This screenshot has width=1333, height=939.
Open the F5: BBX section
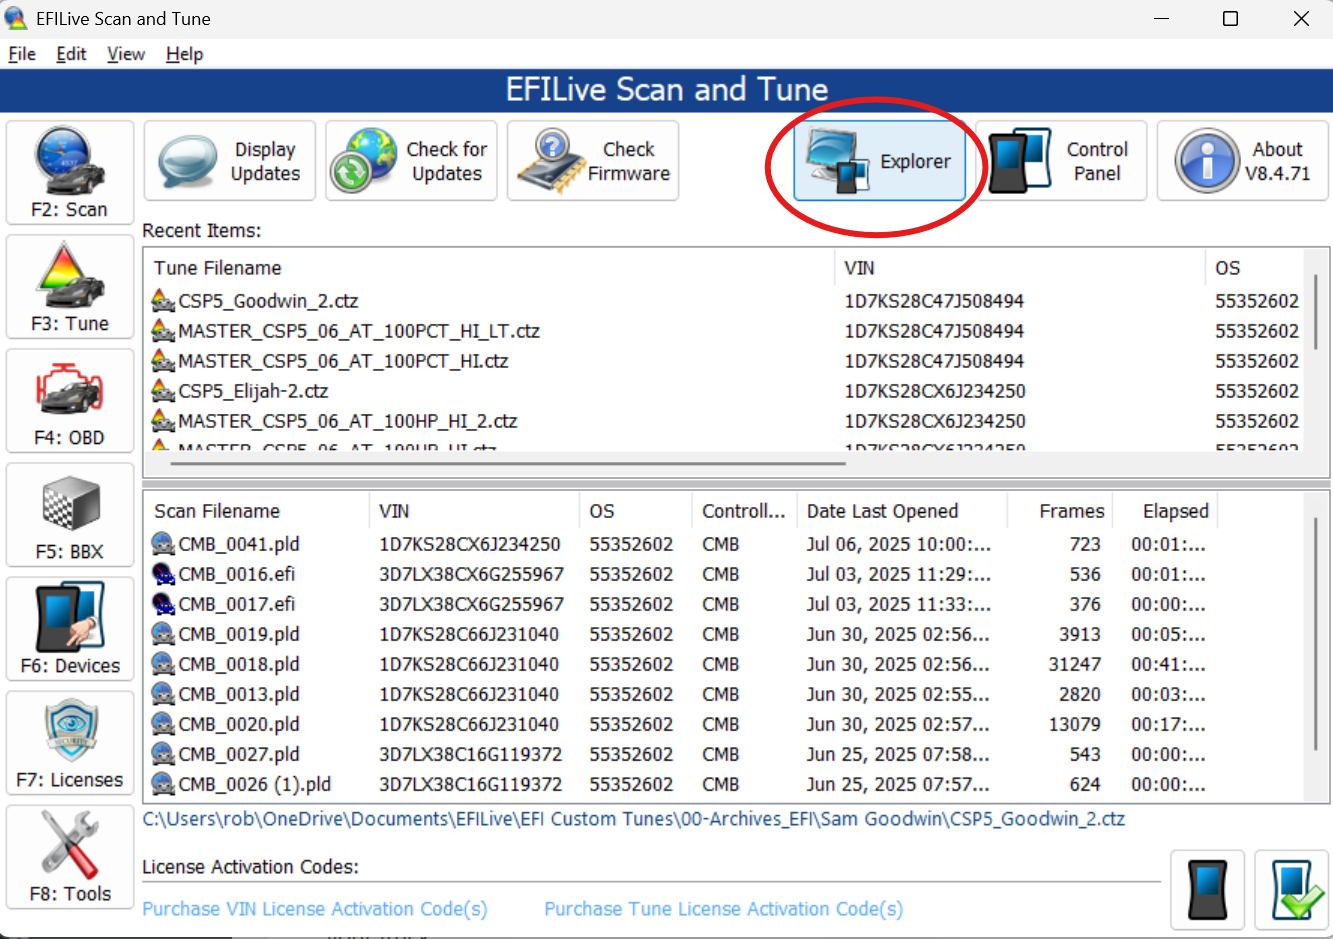coord(70,514)
